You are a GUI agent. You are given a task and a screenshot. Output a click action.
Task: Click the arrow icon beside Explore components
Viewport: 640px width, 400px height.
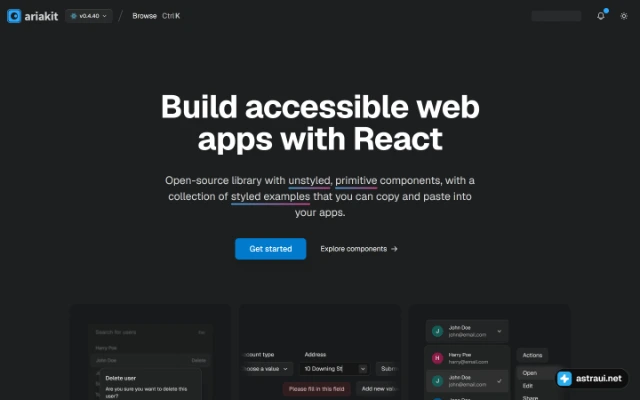pos(394,249)
